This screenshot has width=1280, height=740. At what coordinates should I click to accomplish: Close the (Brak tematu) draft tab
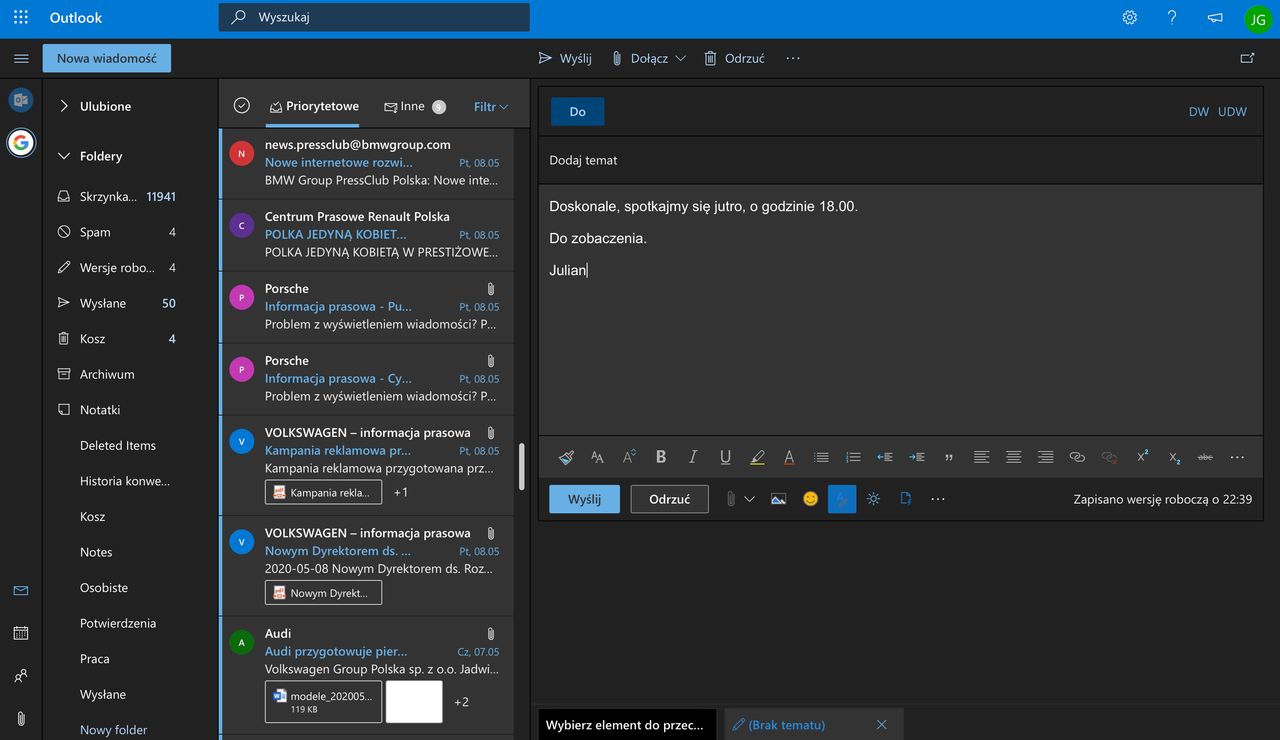(881, 725)
